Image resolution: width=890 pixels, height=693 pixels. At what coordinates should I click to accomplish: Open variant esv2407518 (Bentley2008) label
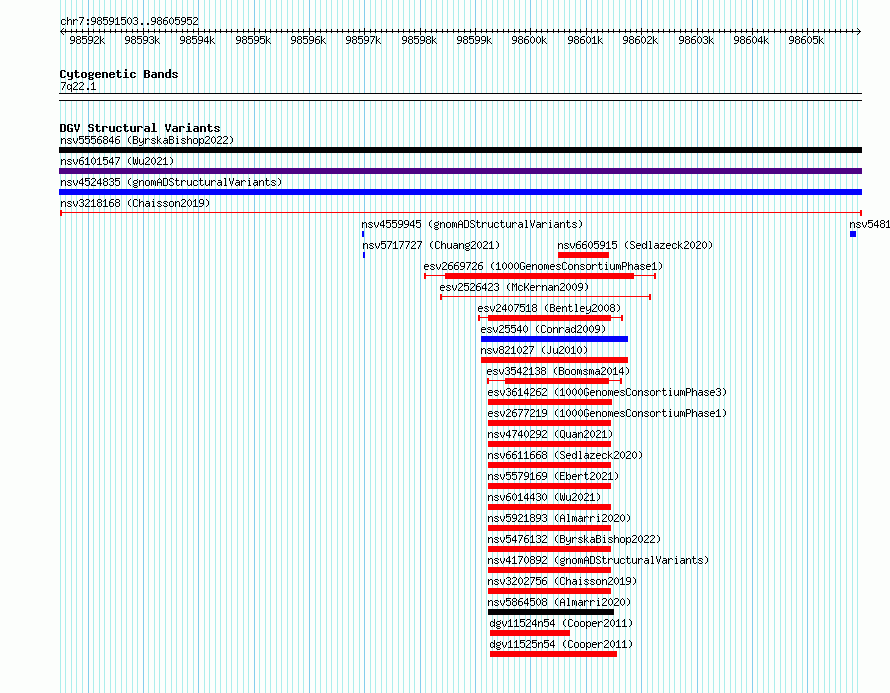[x=549, y=308]
